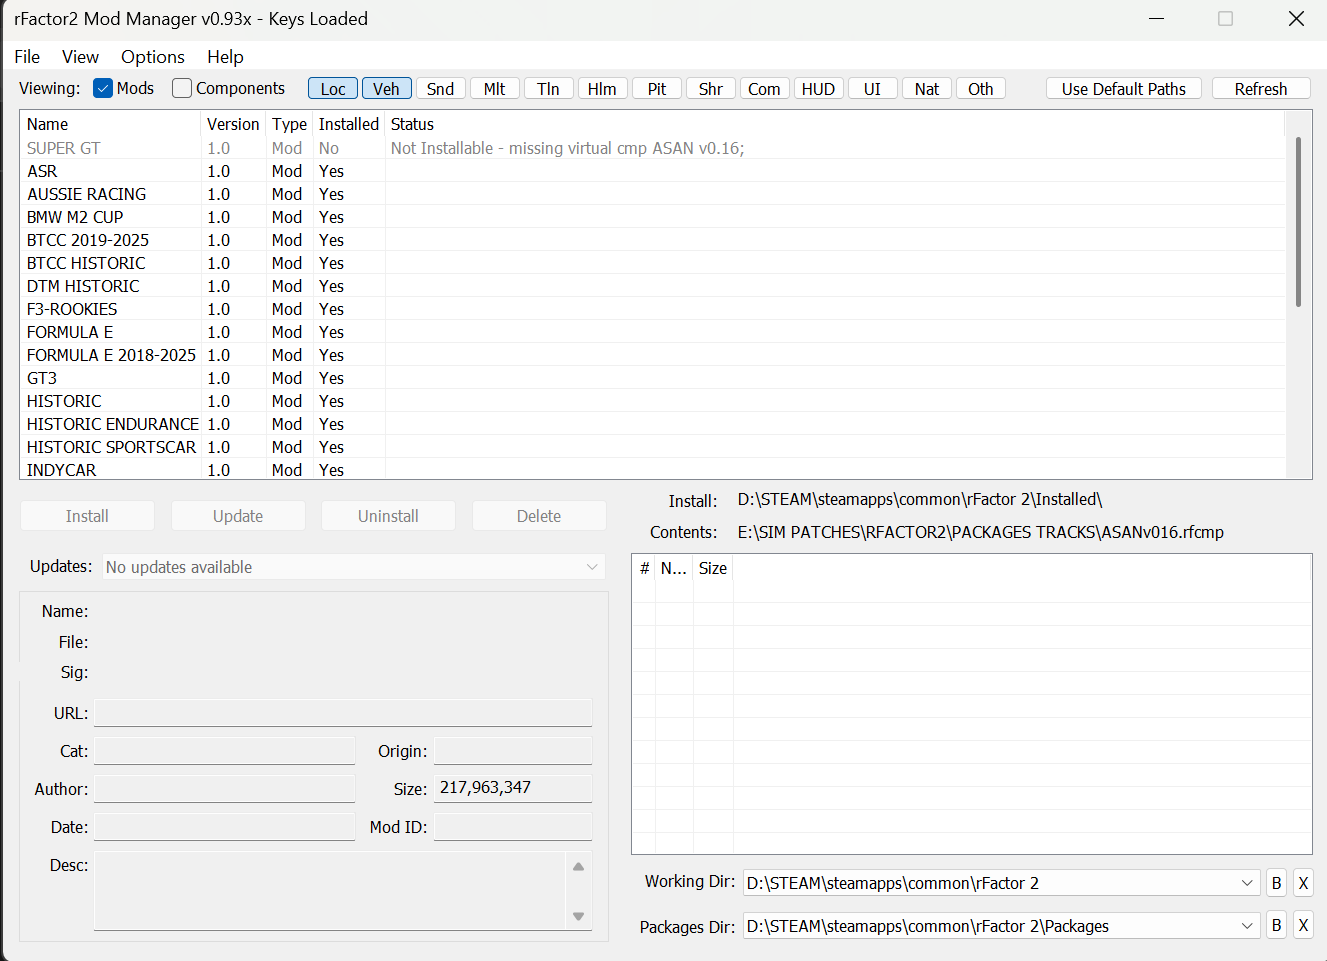1327x961 pixels.
Task: Click the Desc box scroll down arrow
Action: 578,916
